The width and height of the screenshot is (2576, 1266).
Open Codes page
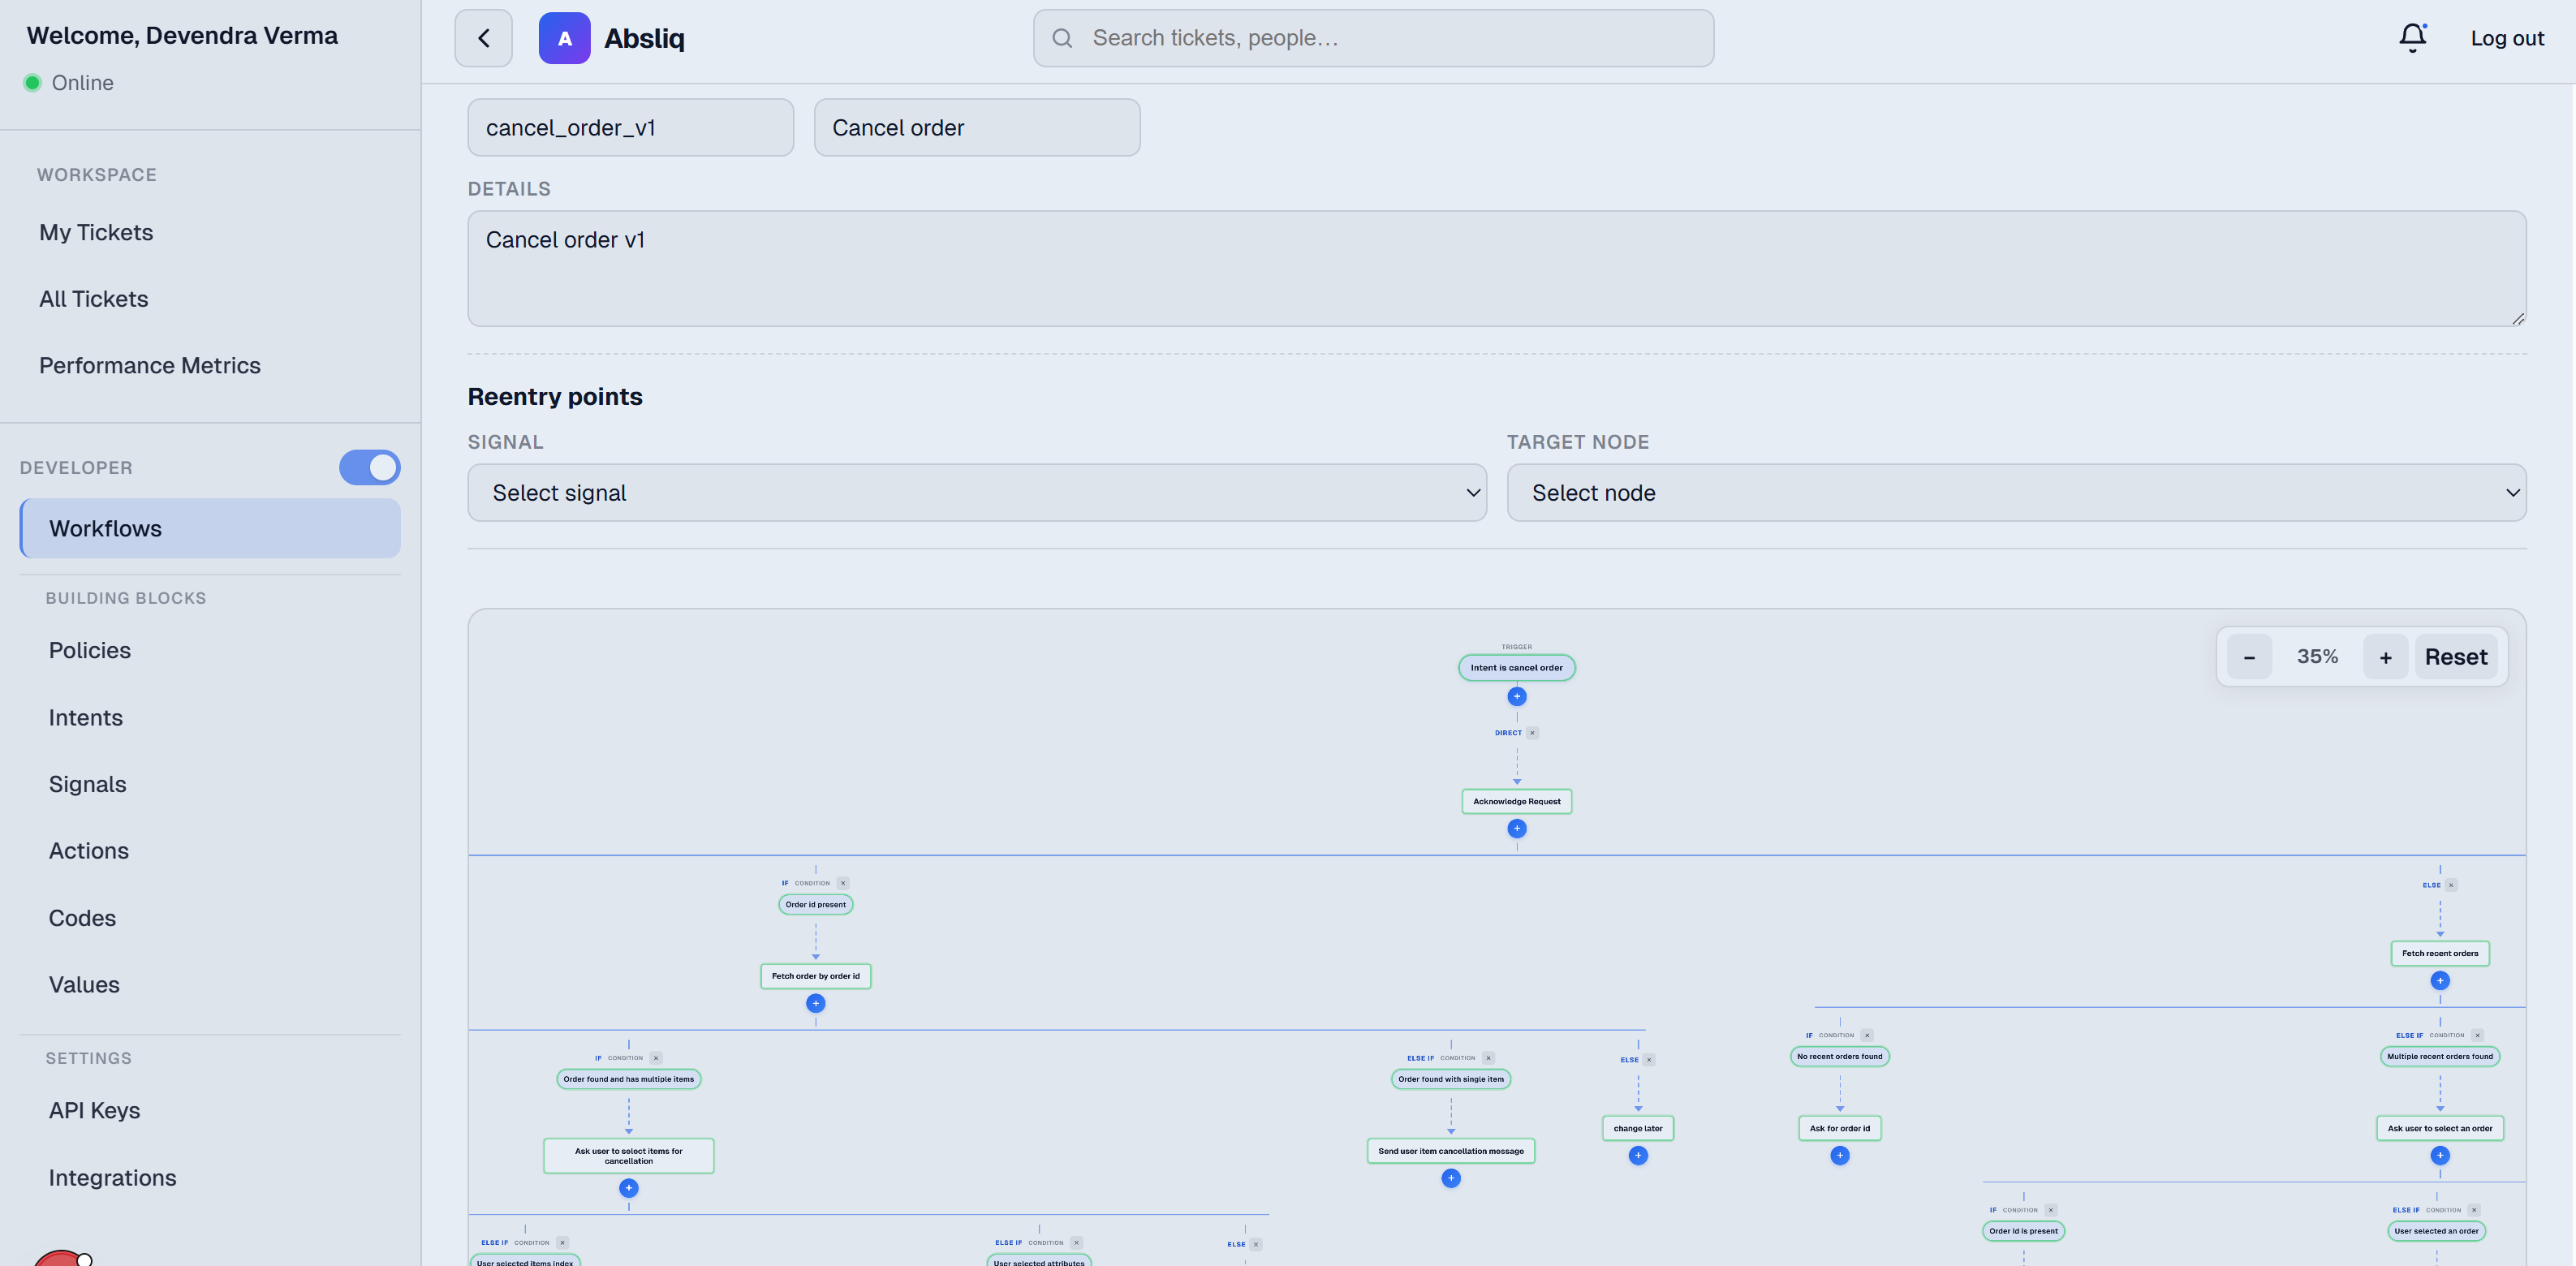coord(83,917)
